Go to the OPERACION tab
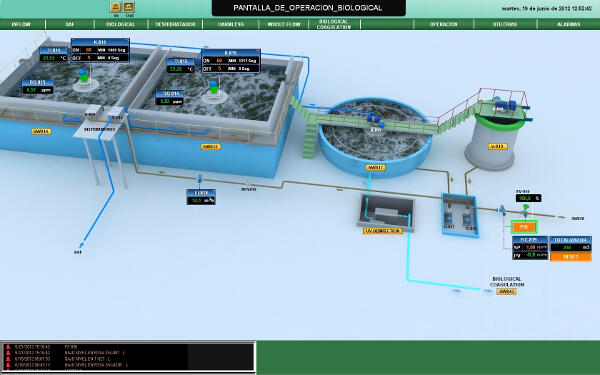Viewport: 600px width, 375px height. (x=443, y=24)
